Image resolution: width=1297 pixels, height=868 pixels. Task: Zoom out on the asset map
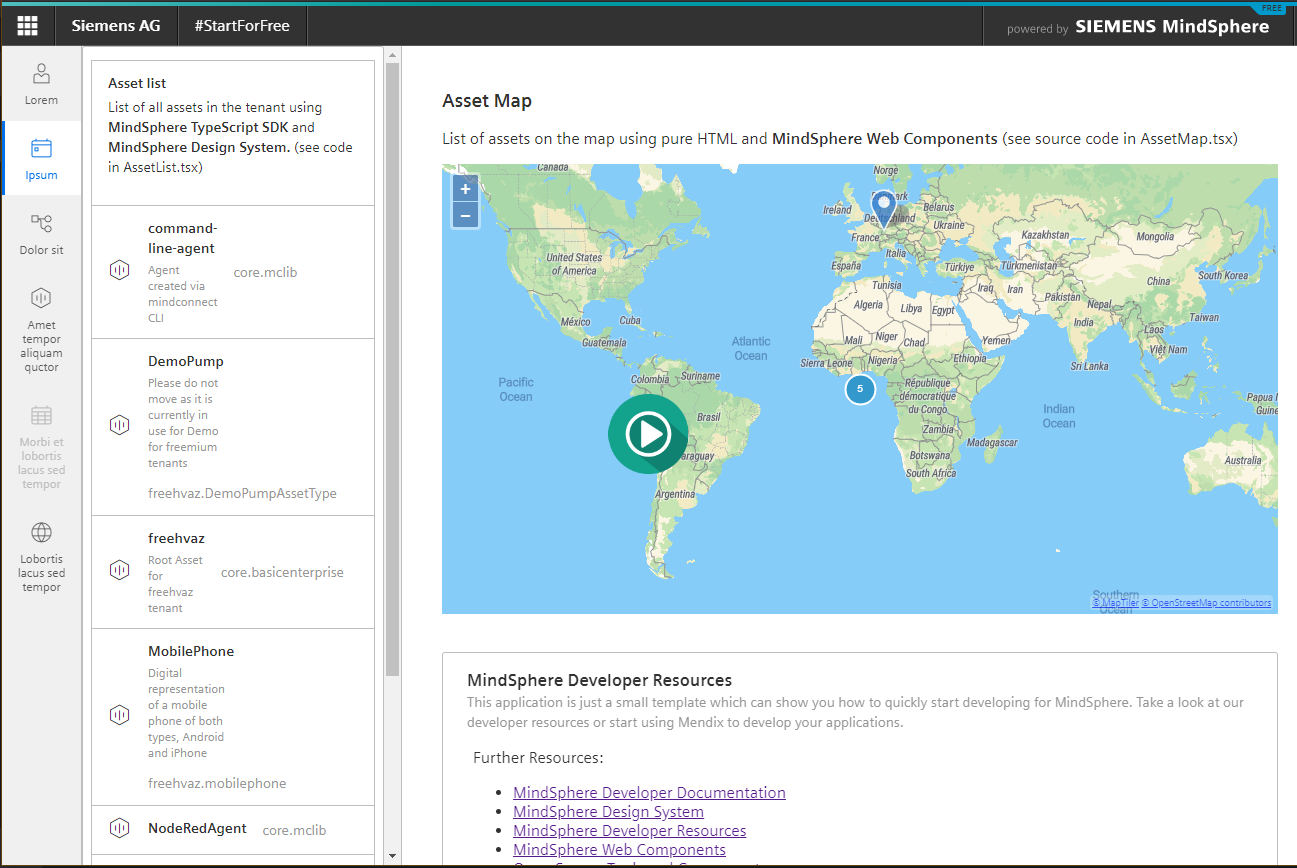[465, 215]
